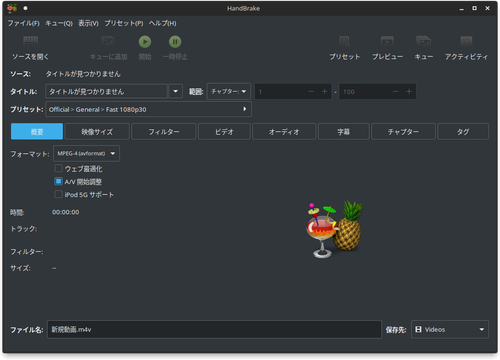Viewport: 500px width, 360px height.
Task: Click the タイトル field text box
Action: click(x=106, y=91)
